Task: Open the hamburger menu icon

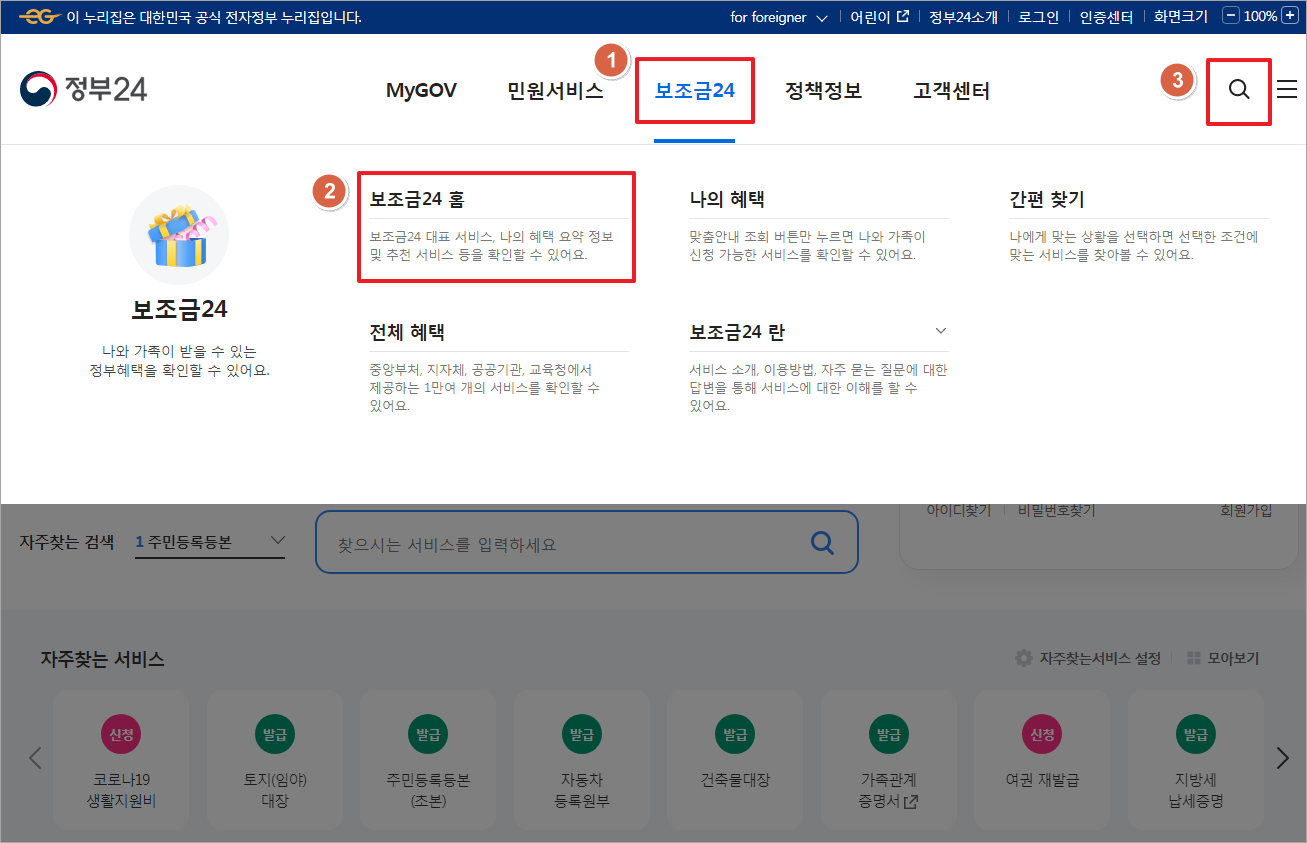Action: [1286, 90]
